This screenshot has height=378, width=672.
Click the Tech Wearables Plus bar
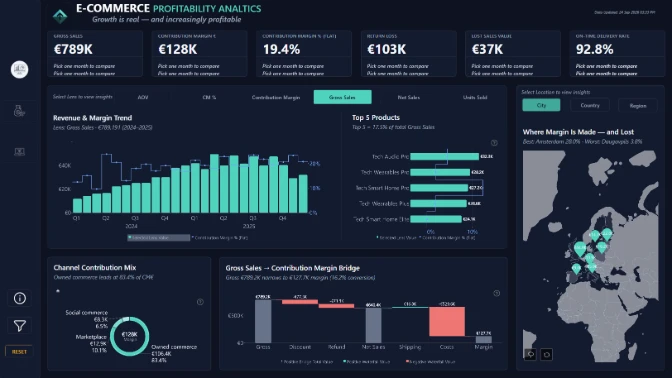[438, 204]
